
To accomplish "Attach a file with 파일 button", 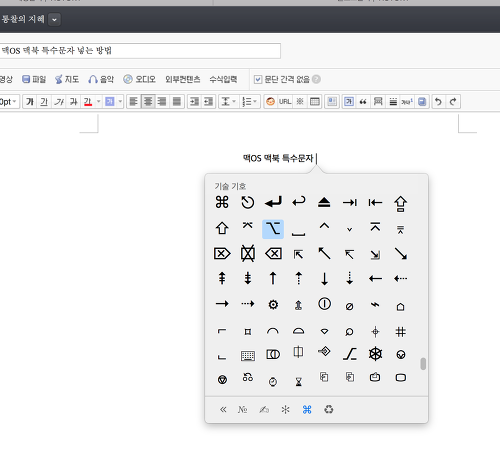I will pos(34,79).
